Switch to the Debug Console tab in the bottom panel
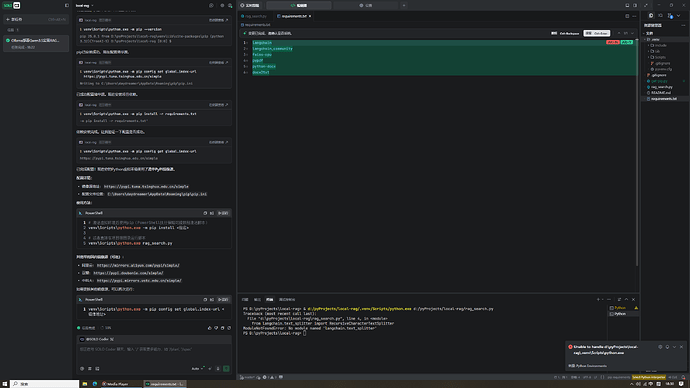690x388 pixels. click(x=287, y=300)
